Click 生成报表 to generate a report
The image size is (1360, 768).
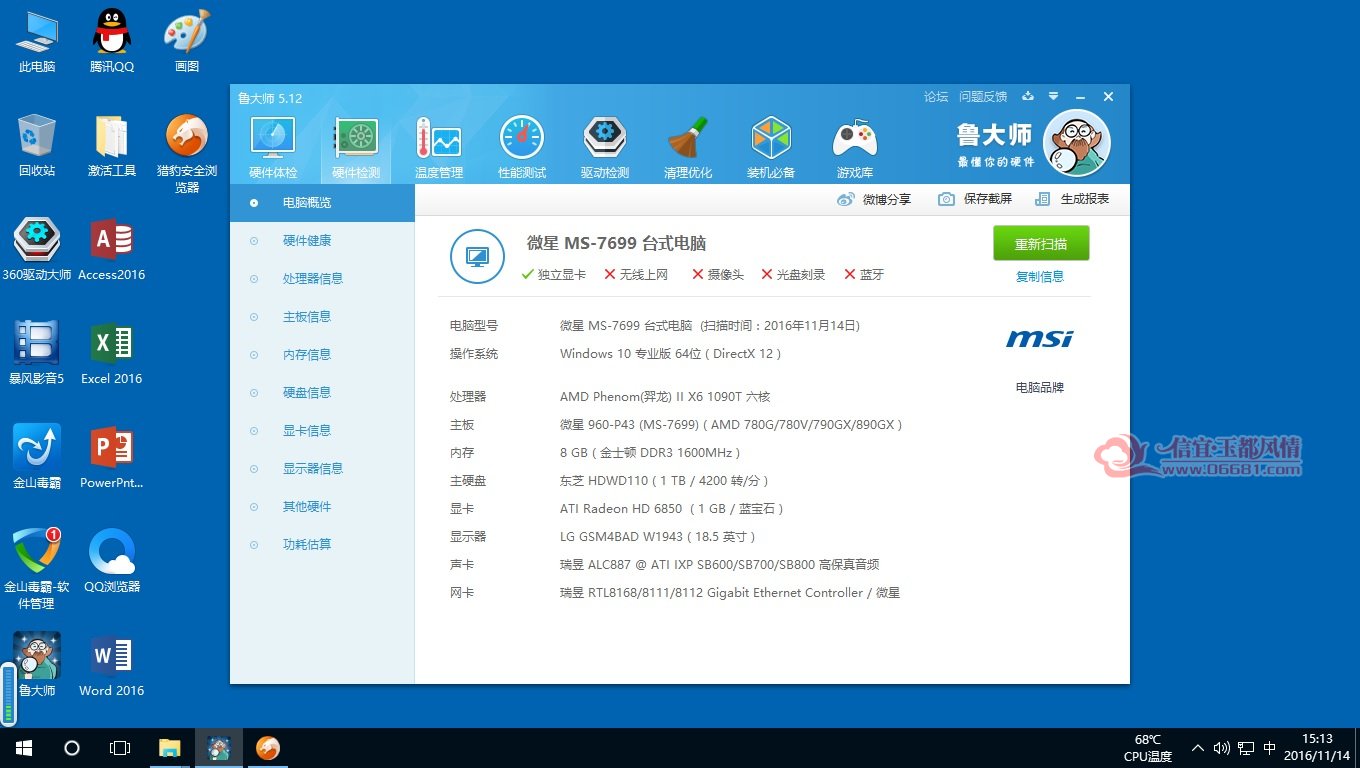pyautogui.click(x=1072, y=199)
